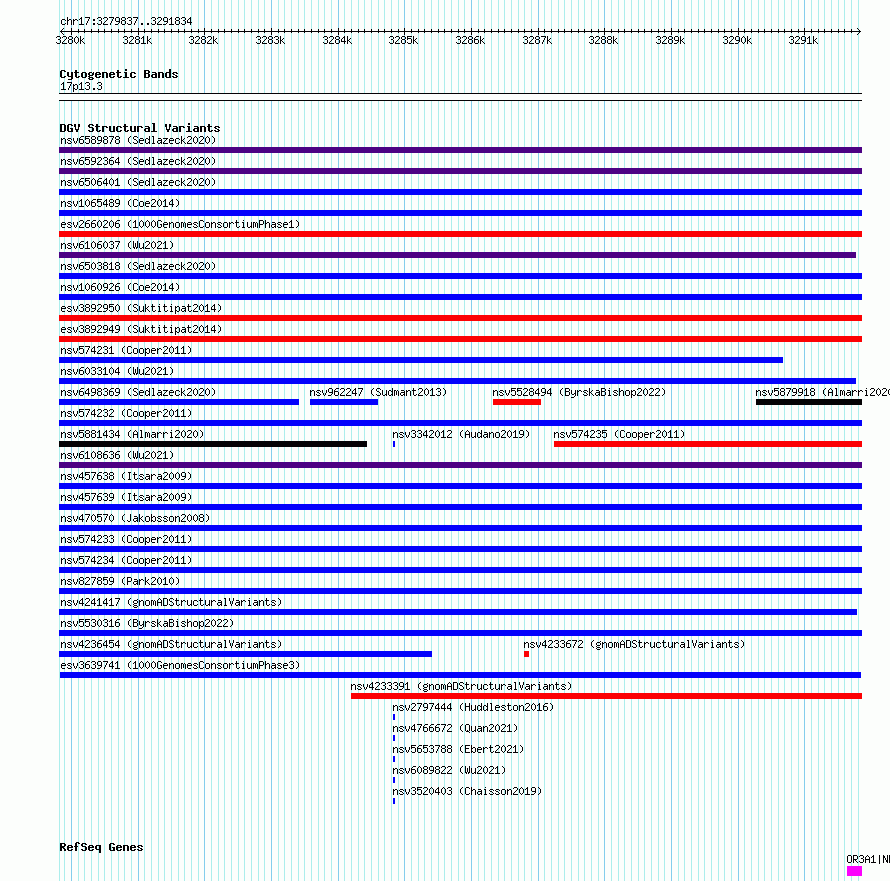Click the black nsv5881434 variant bar

click(213, 444)
